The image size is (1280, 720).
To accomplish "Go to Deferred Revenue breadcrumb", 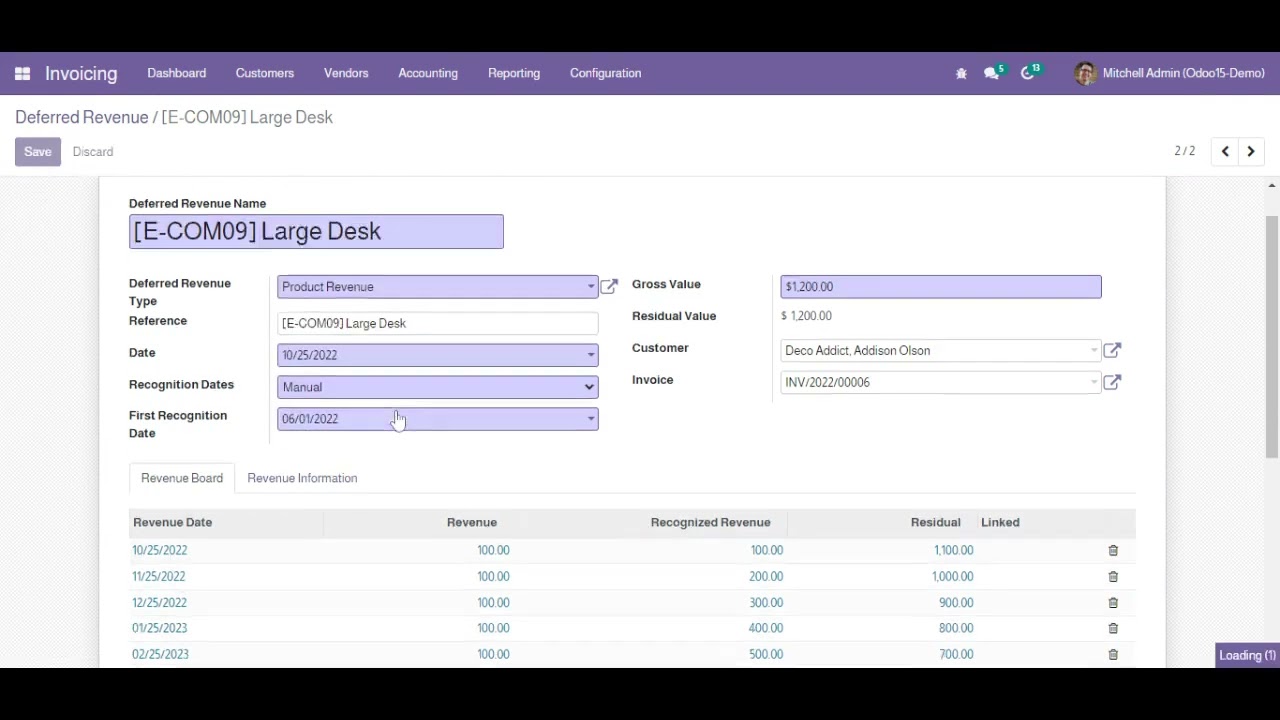I will pos(81,117).
